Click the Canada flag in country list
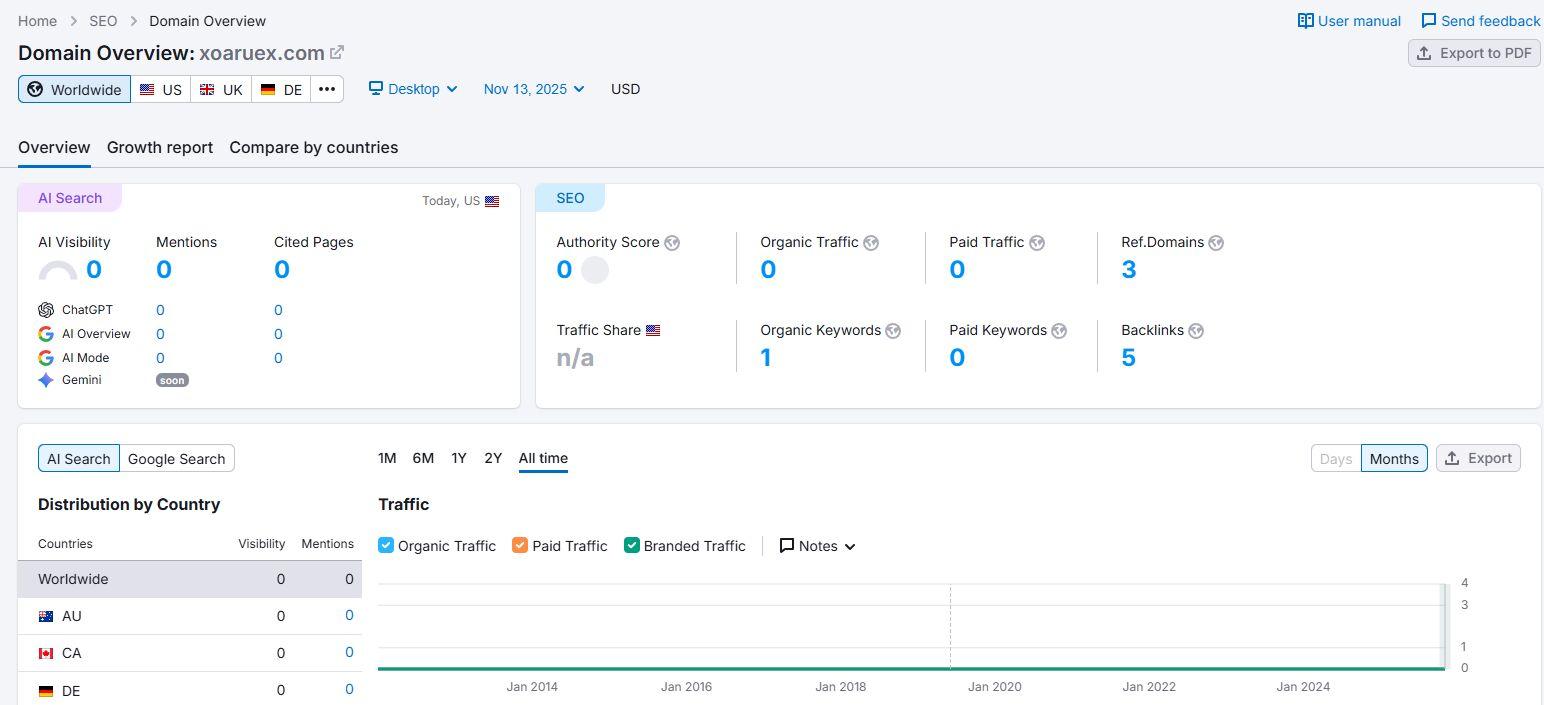The image size is (1544, 705). coord(46,654)
